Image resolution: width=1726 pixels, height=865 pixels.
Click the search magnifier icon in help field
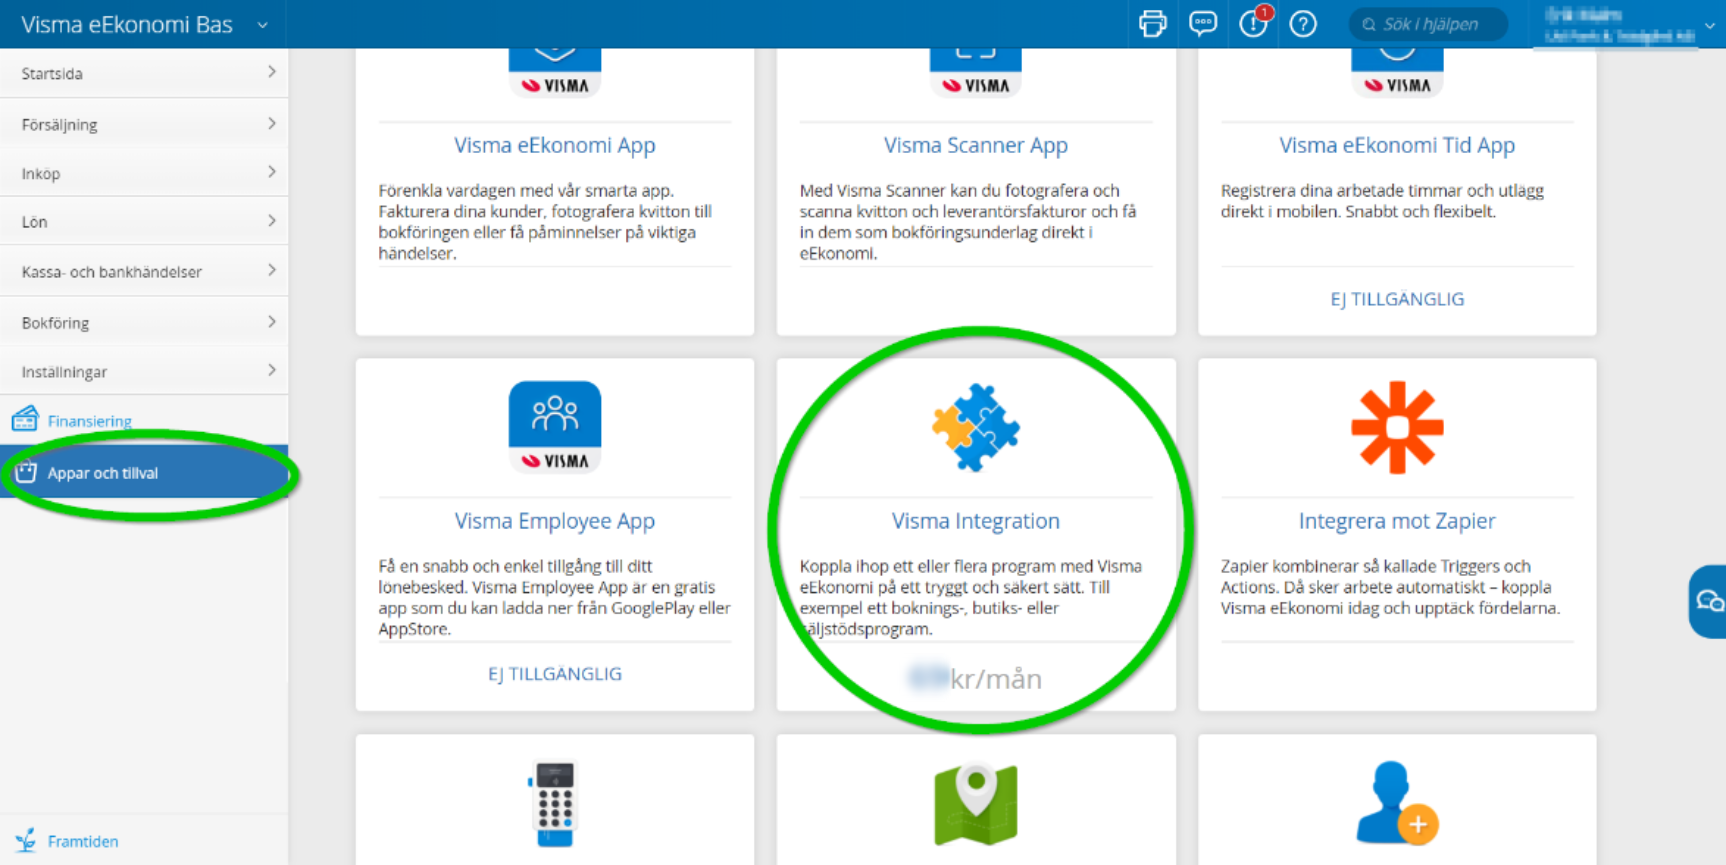[1369, 24]
